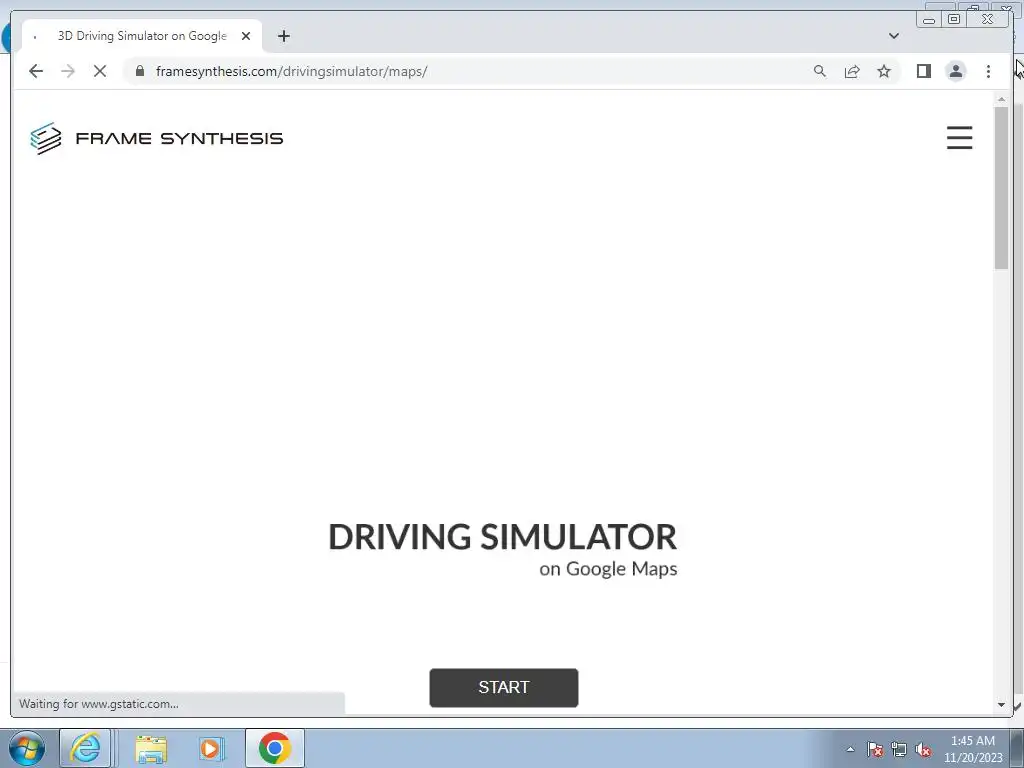Expand the tab search dropdown
This screenshot has width=1024, height=768.
893,36
